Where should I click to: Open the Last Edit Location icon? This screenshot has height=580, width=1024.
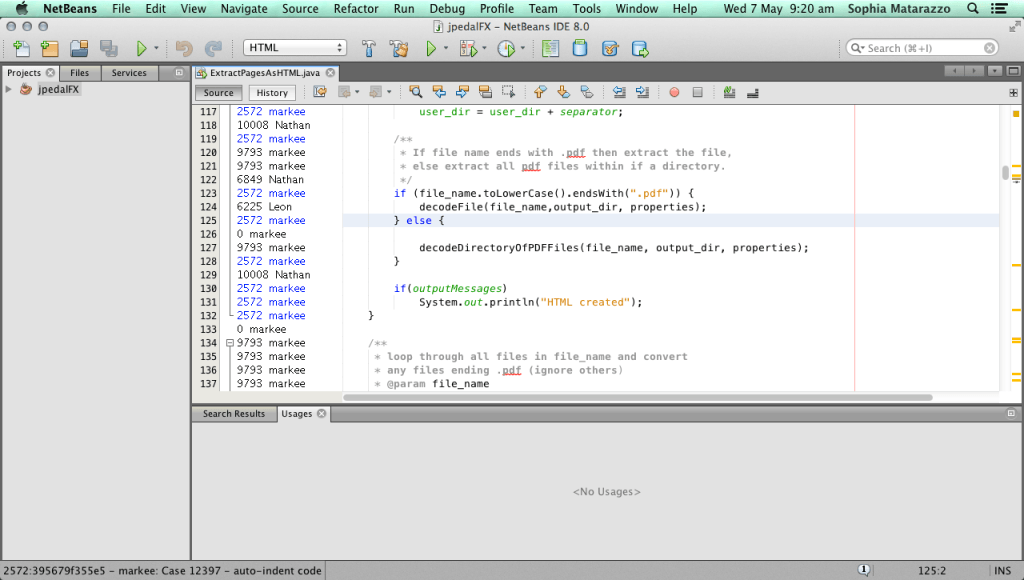point(318,92)
